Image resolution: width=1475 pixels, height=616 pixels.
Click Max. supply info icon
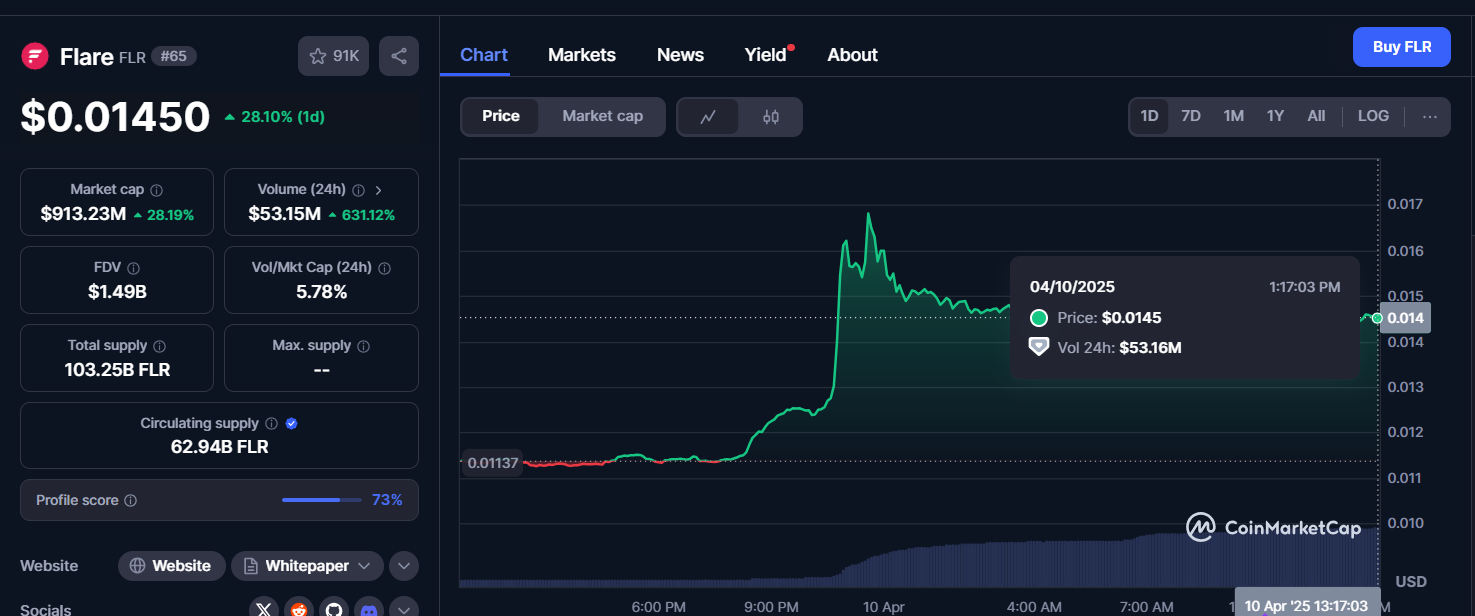[364, 346]
